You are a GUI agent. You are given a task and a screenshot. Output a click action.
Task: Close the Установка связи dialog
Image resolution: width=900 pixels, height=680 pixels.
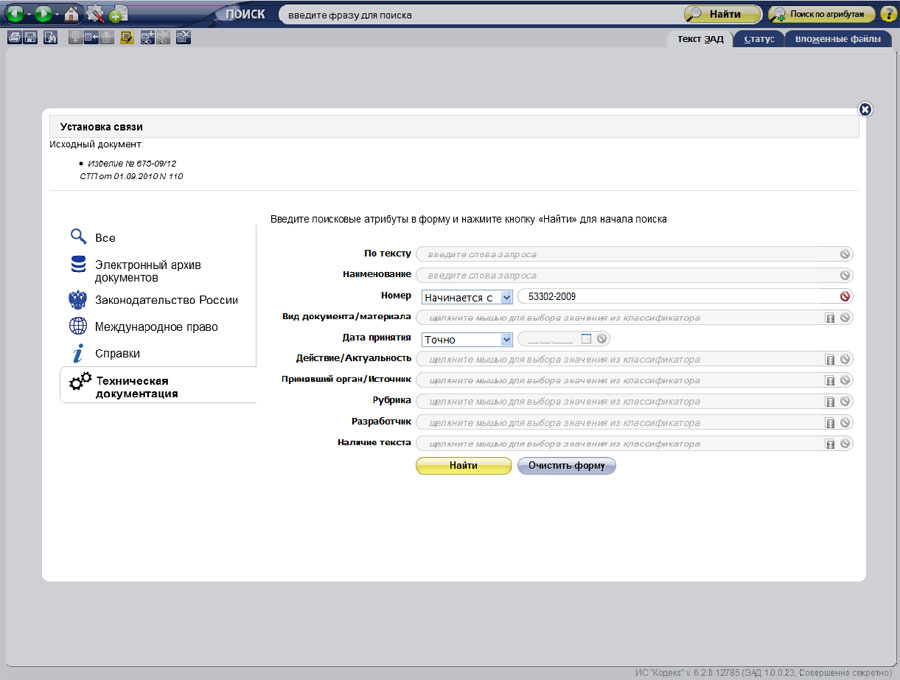click(865, 109)
